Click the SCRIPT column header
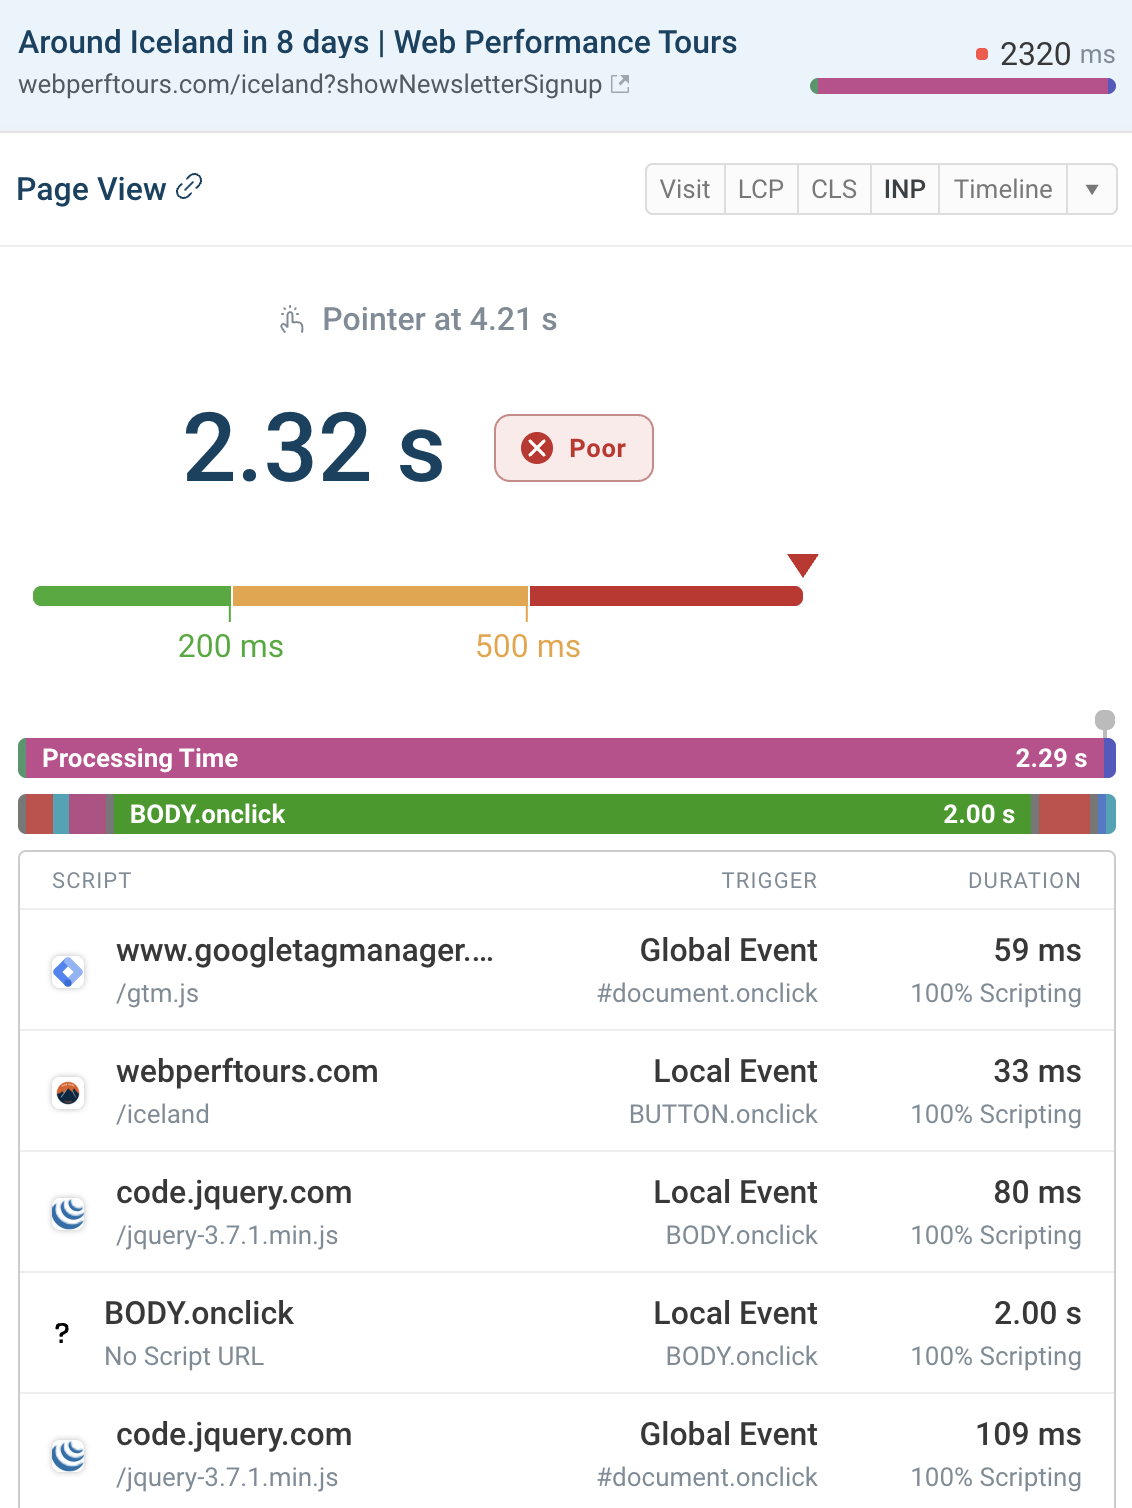 (x=92, y=880)
